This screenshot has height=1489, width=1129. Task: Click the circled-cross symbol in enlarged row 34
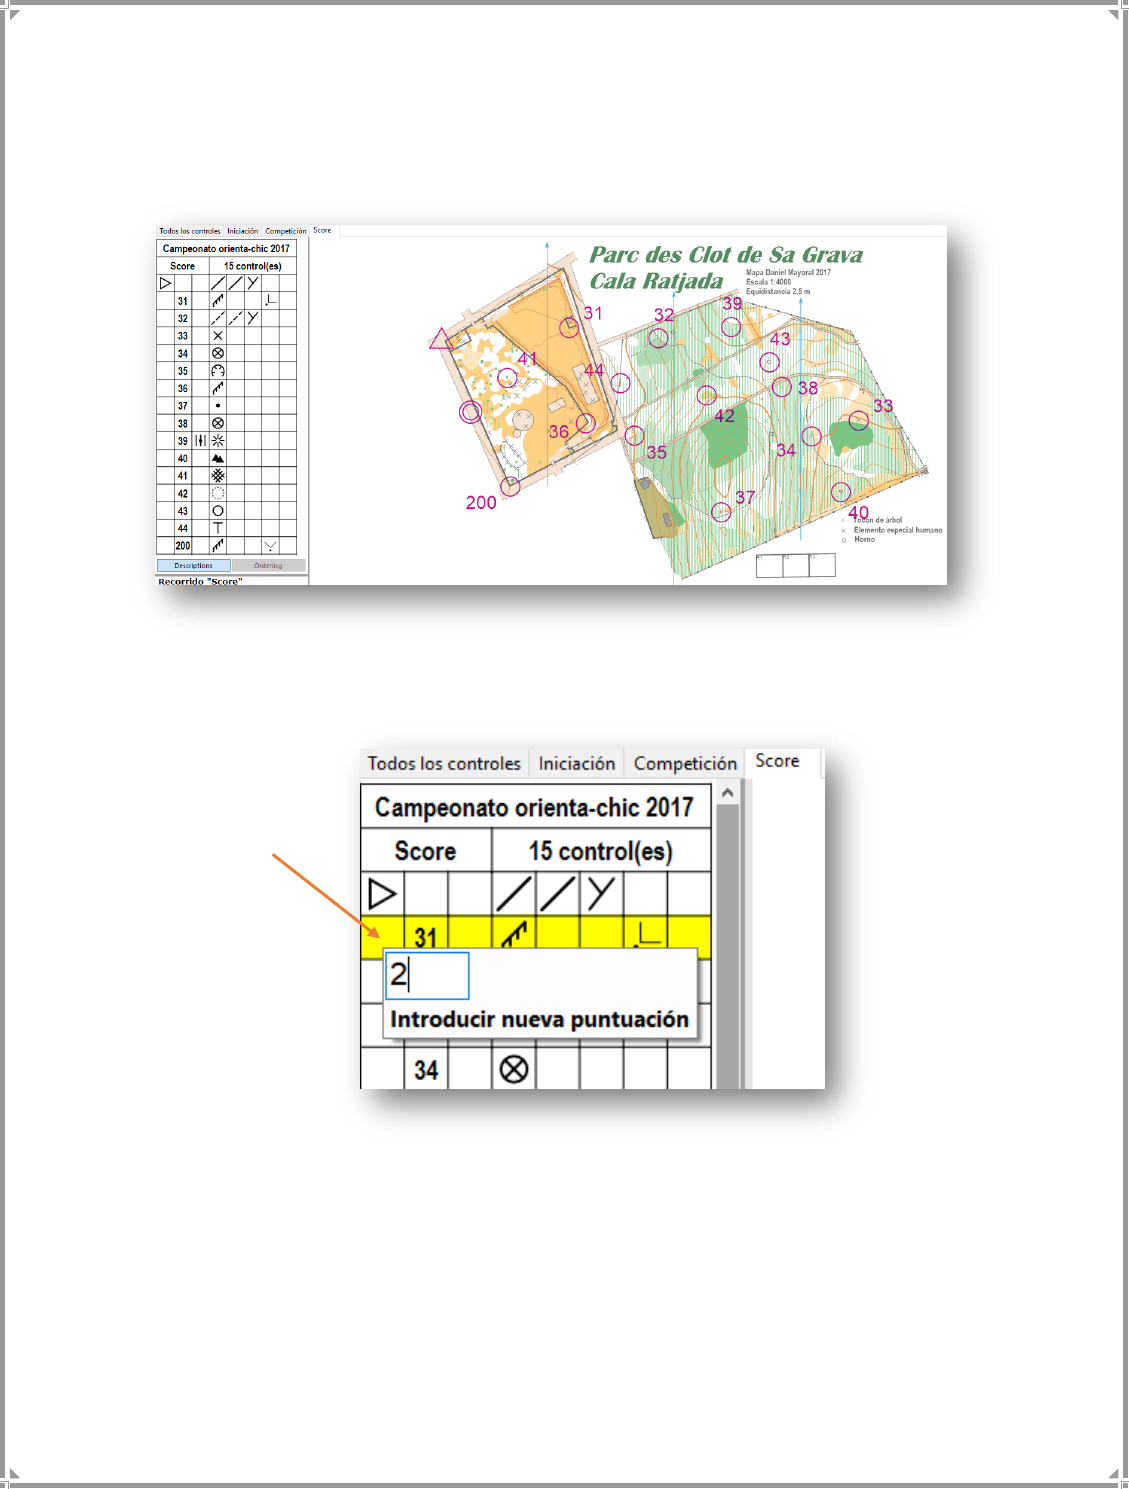pyautogui.click(x=513, y=1070)
